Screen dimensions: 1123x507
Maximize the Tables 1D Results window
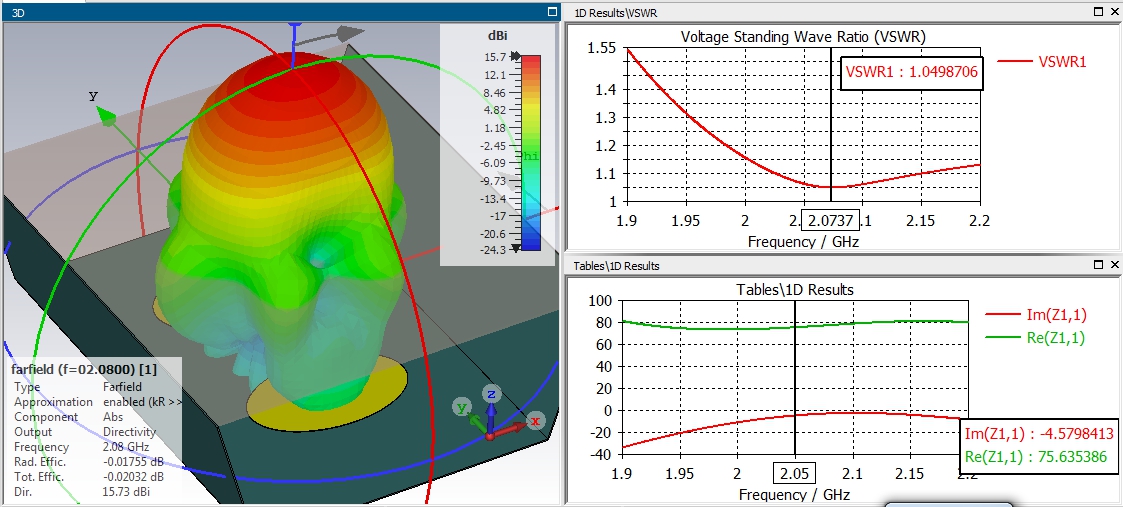tap(1099, 265)
